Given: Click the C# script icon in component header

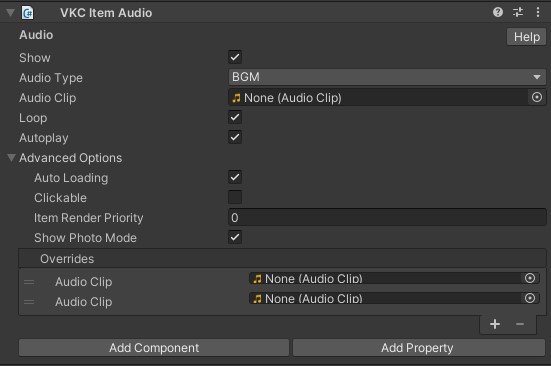Looking at the screenshot, I should click(x=27, y=13).
